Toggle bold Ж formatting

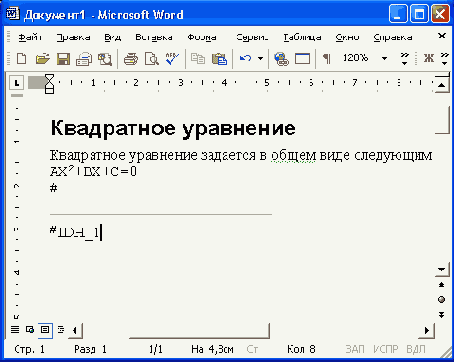coord(429,58)
